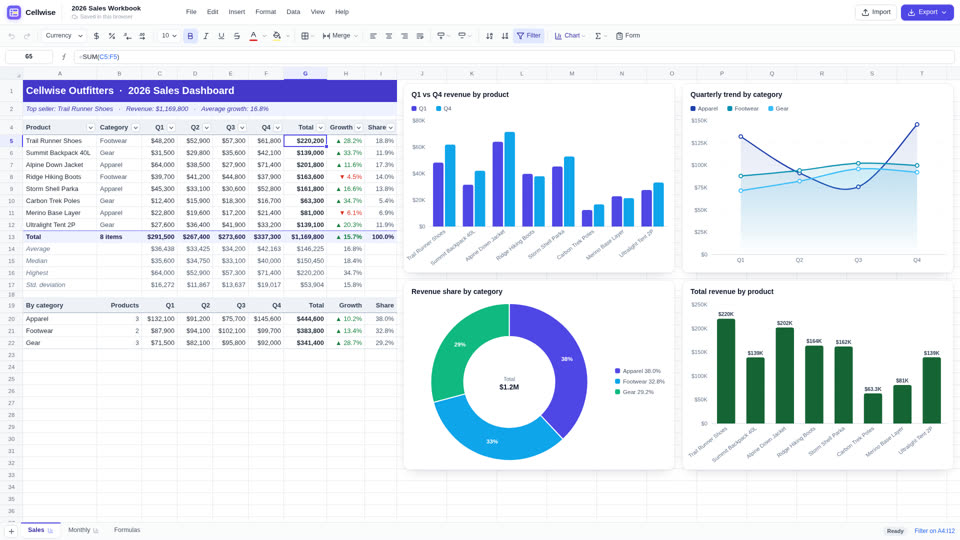The width and height of the screenshot is (960, 540).
Task: Decrease decimal places icon
Action: tap(127, 36)
